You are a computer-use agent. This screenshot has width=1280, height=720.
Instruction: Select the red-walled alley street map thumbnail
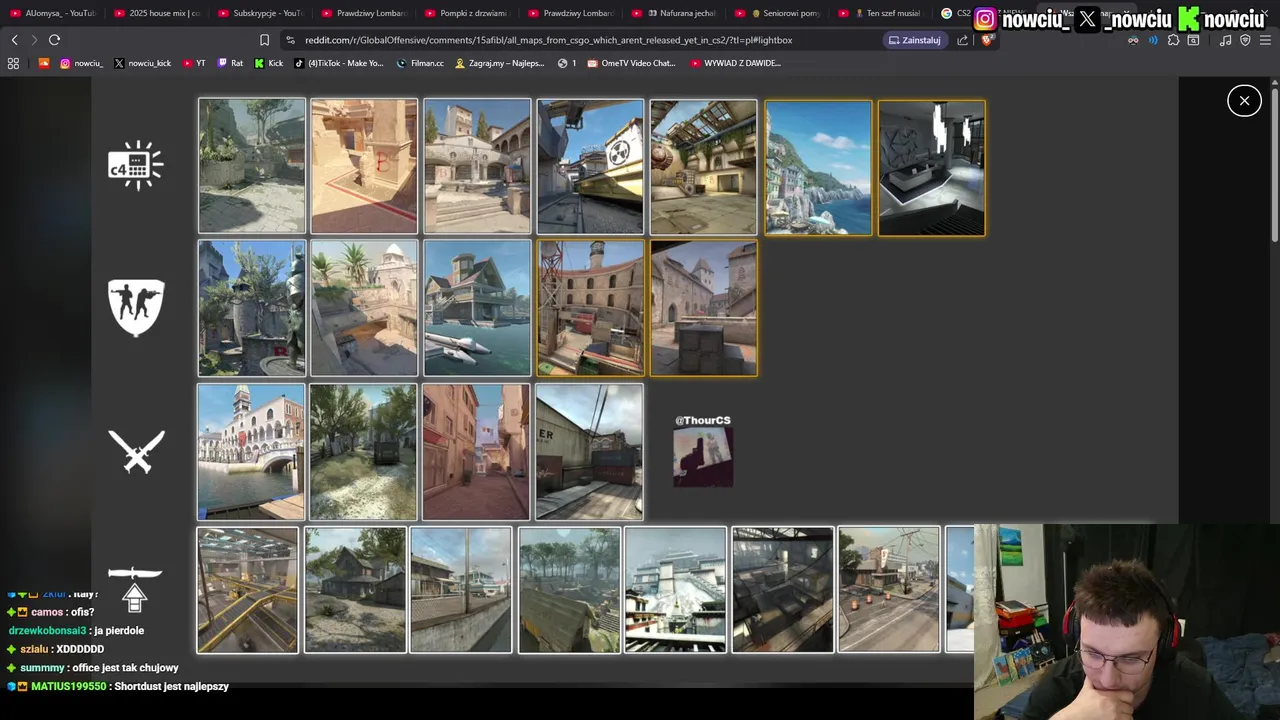pyautogui.click(x=476, y=452)
